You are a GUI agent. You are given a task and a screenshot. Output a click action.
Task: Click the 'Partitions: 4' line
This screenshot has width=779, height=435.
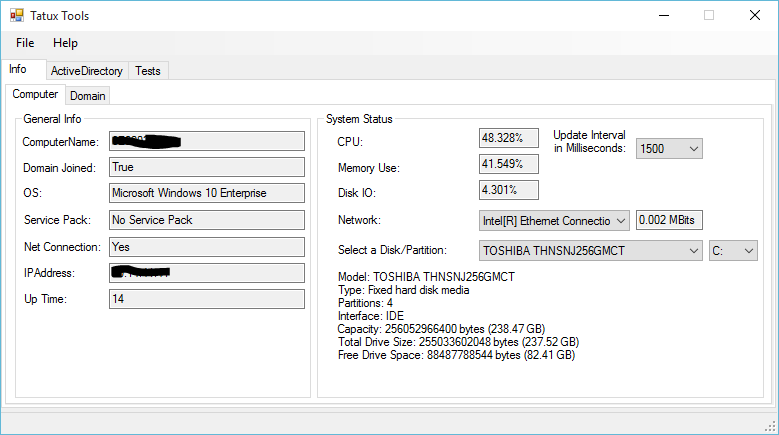click(x=365, y=303)
